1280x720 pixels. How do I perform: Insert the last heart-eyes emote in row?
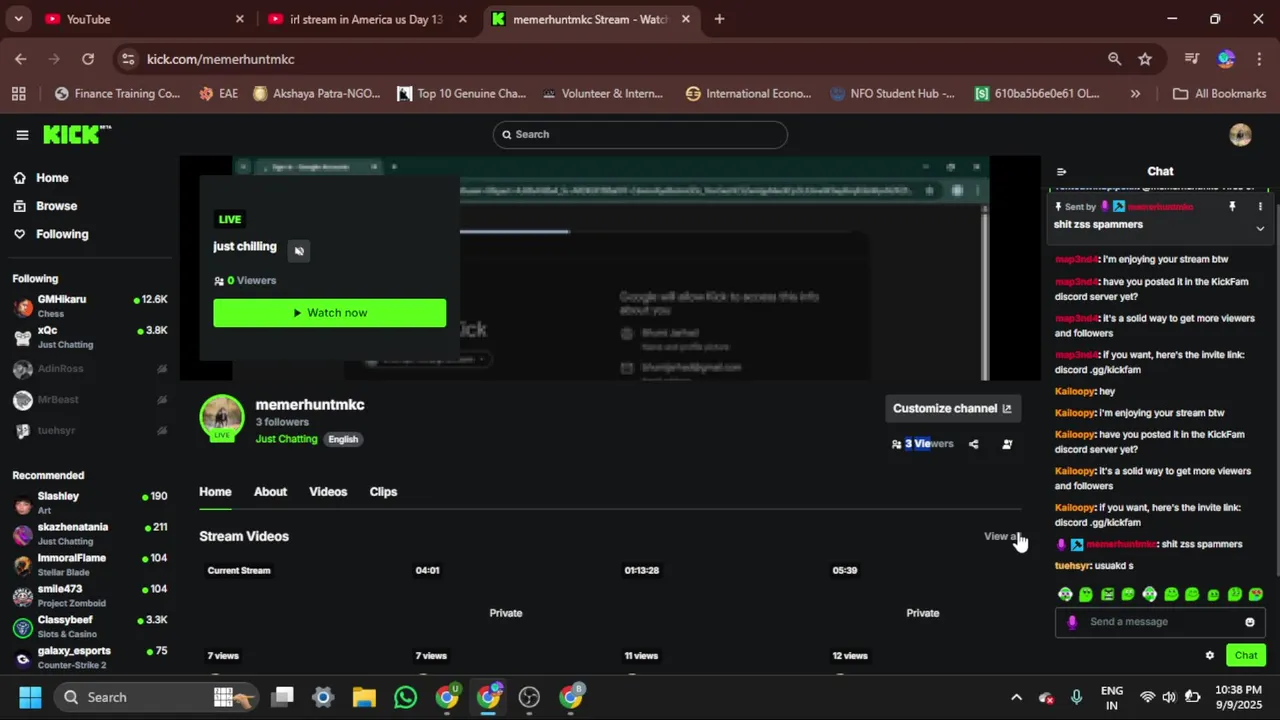[x=1256, y=595]
